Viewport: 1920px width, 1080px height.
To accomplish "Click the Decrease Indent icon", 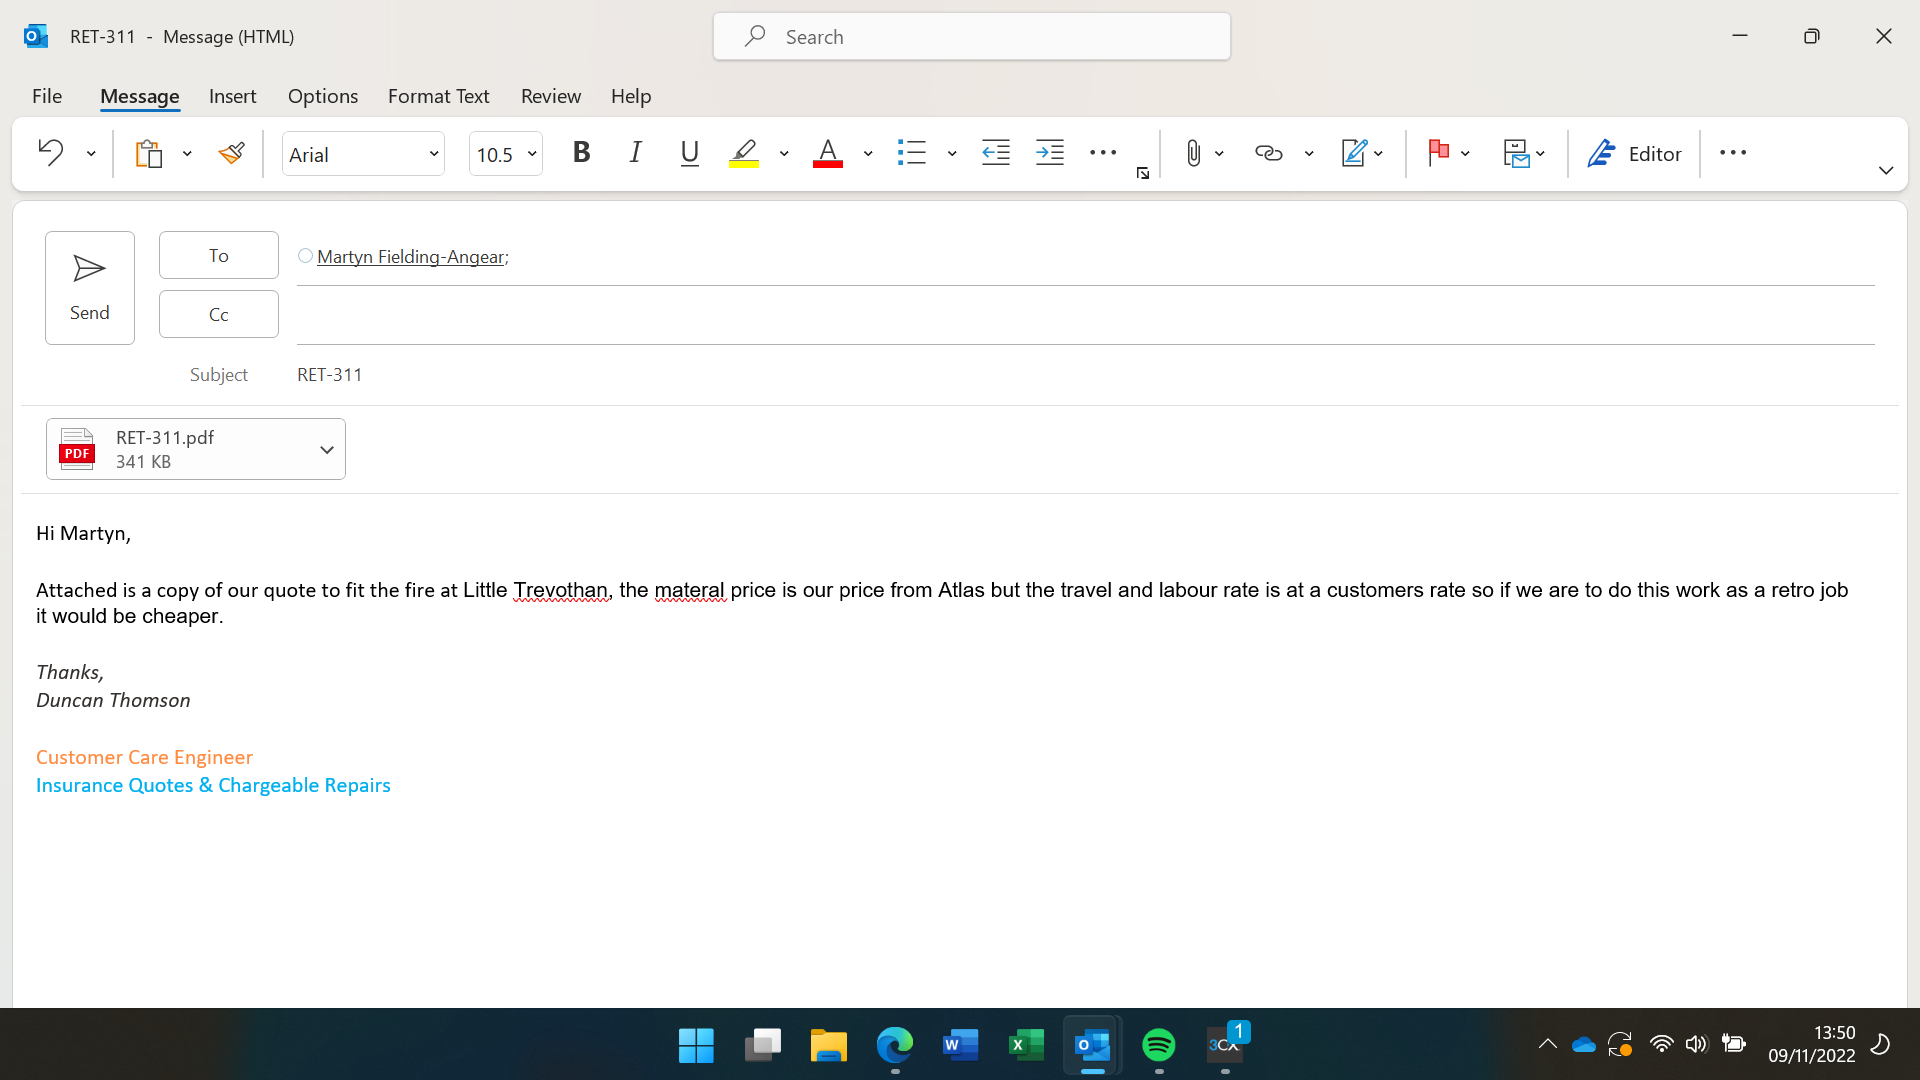I will click(995, 153).
